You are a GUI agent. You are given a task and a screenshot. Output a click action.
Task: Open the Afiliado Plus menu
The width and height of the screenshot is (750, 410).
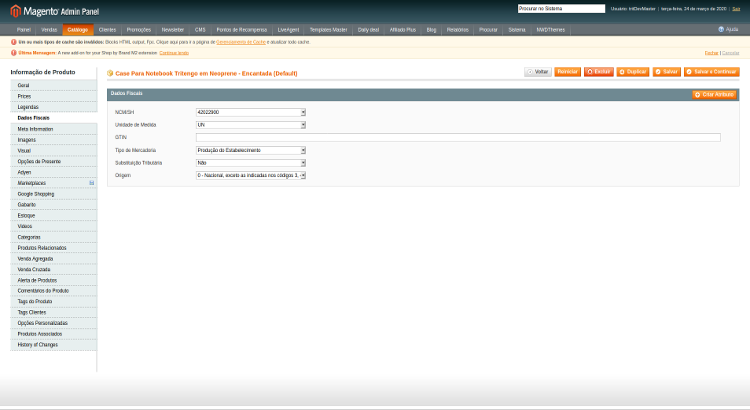(x=403, y=30)
